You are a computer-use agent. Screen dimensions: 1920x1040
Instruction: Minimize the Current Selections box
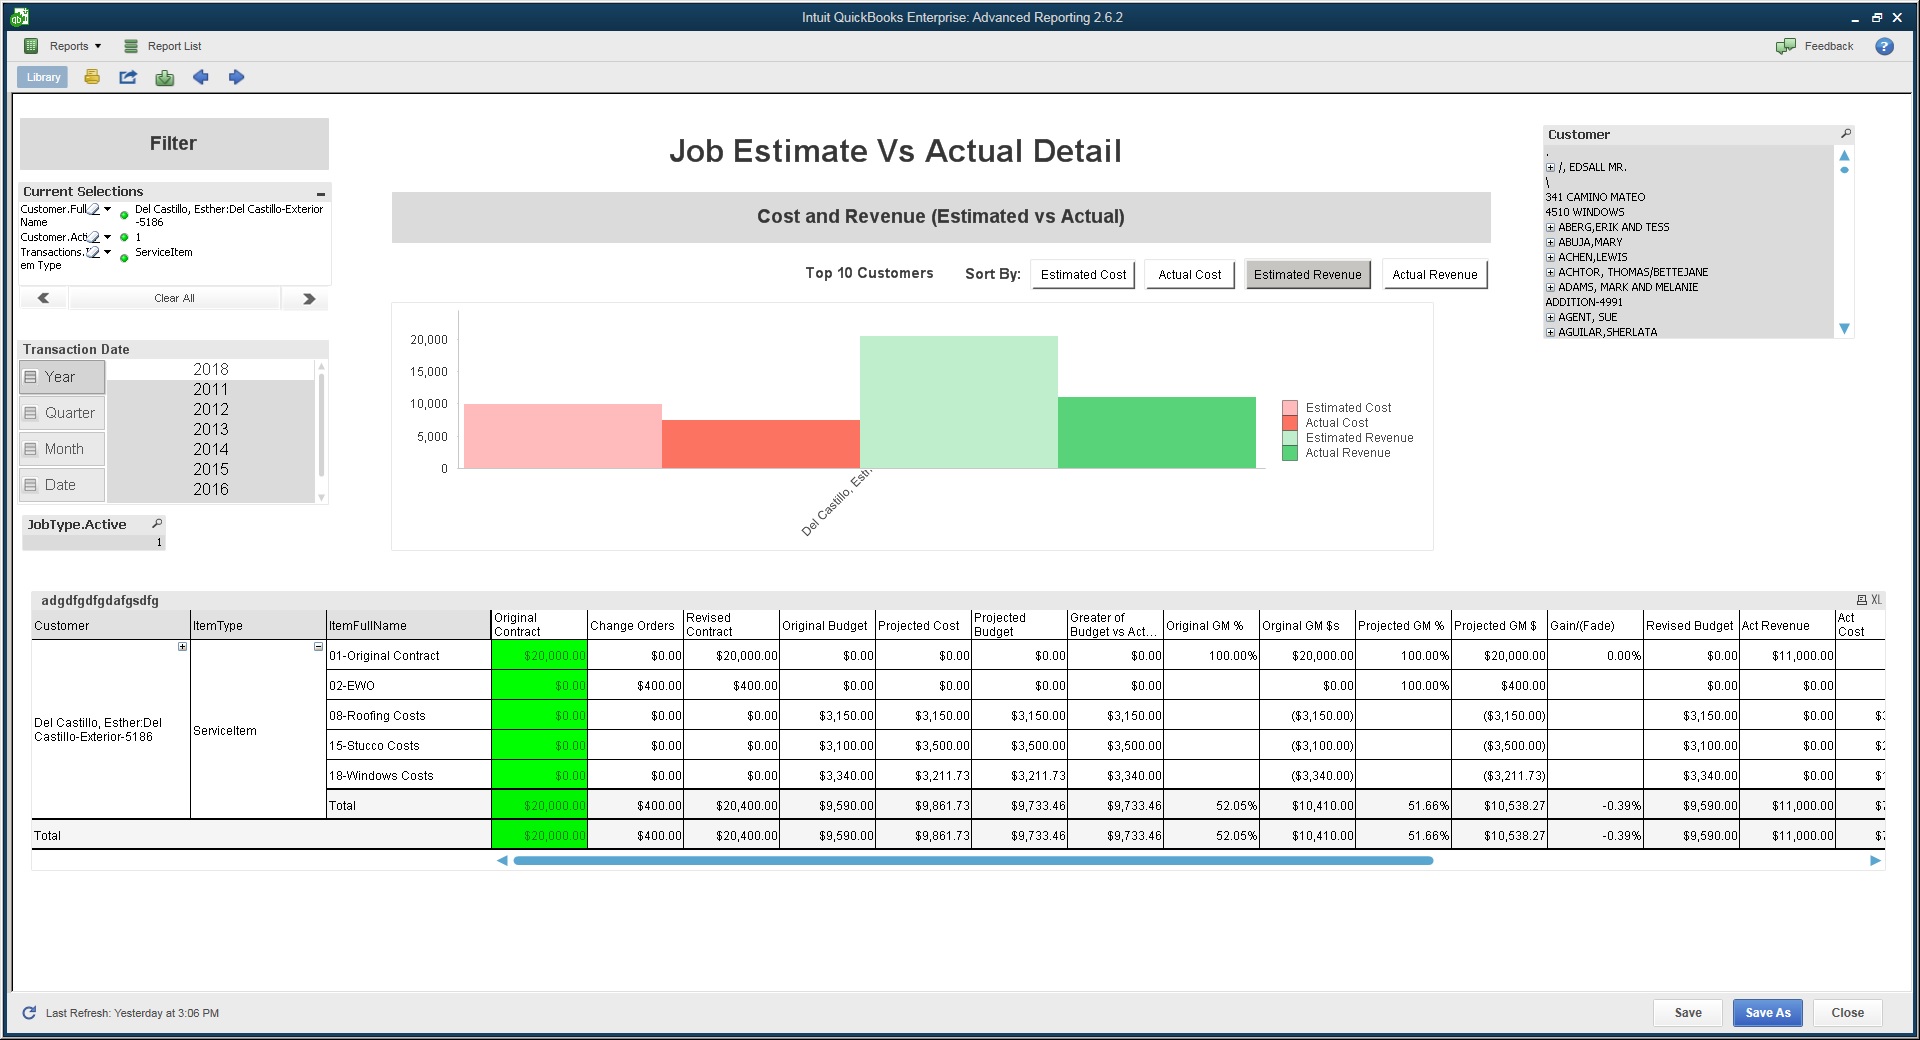coord(321,193)
